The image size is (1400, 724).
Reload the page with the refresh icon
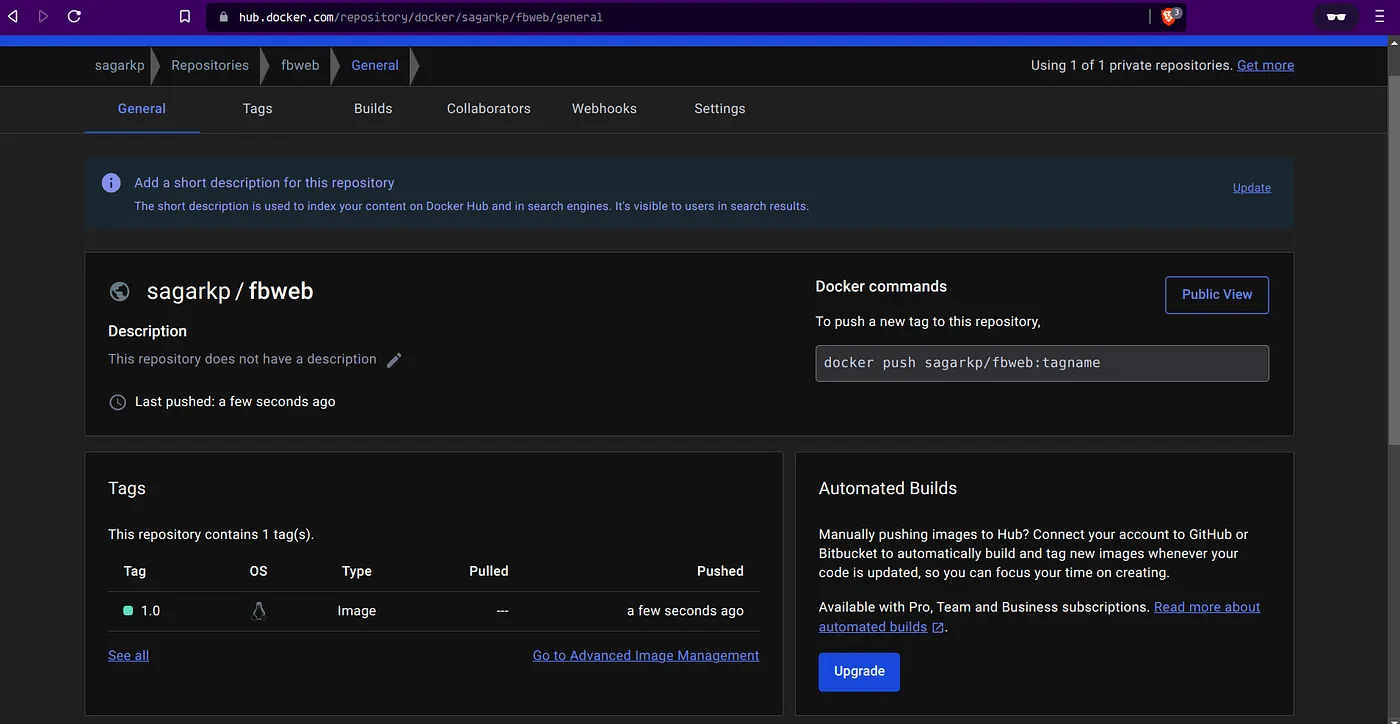(x=74, y=16)
